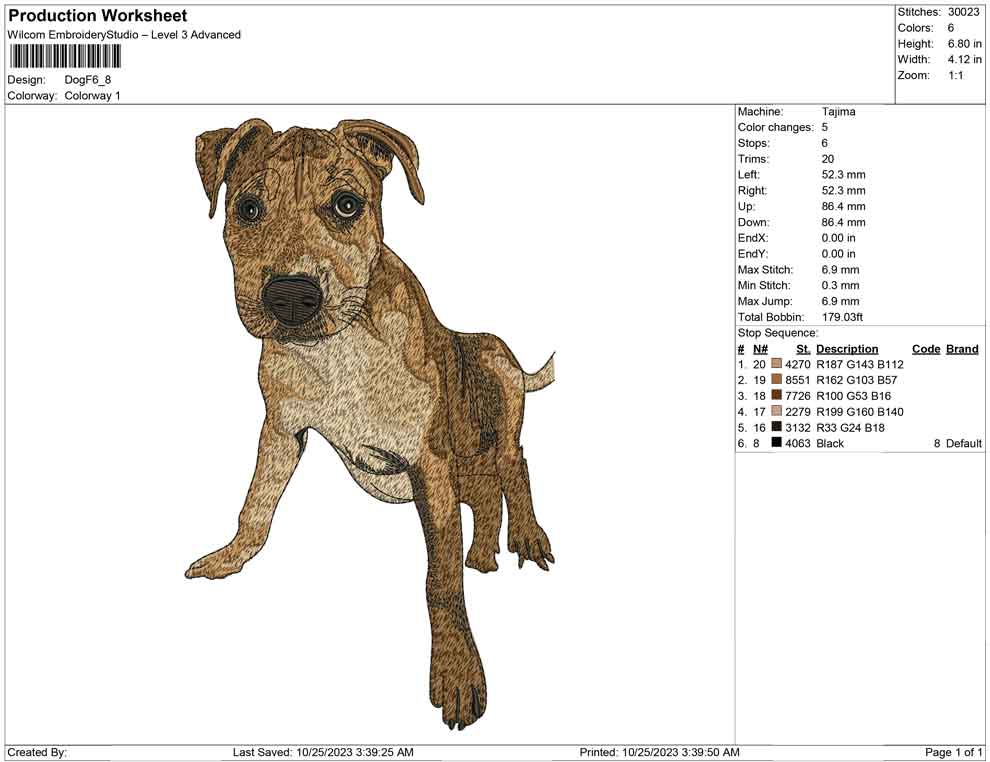Viewport: 990px width, 762px height.
Task: Click the light tan swatch for stop 4
Action: pos(776,411)
